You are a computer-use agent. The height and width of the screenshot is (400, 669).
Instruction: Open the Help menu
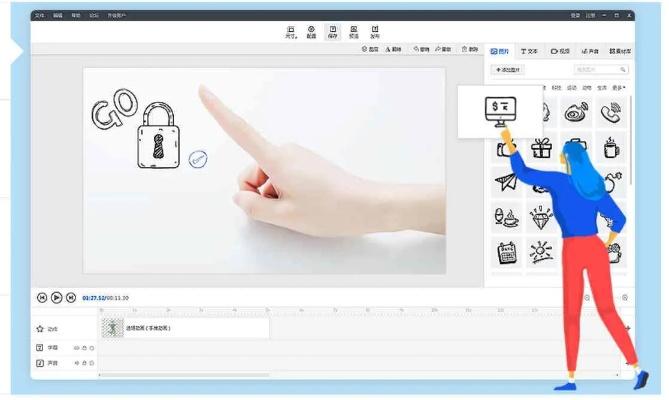coord(76,15)
